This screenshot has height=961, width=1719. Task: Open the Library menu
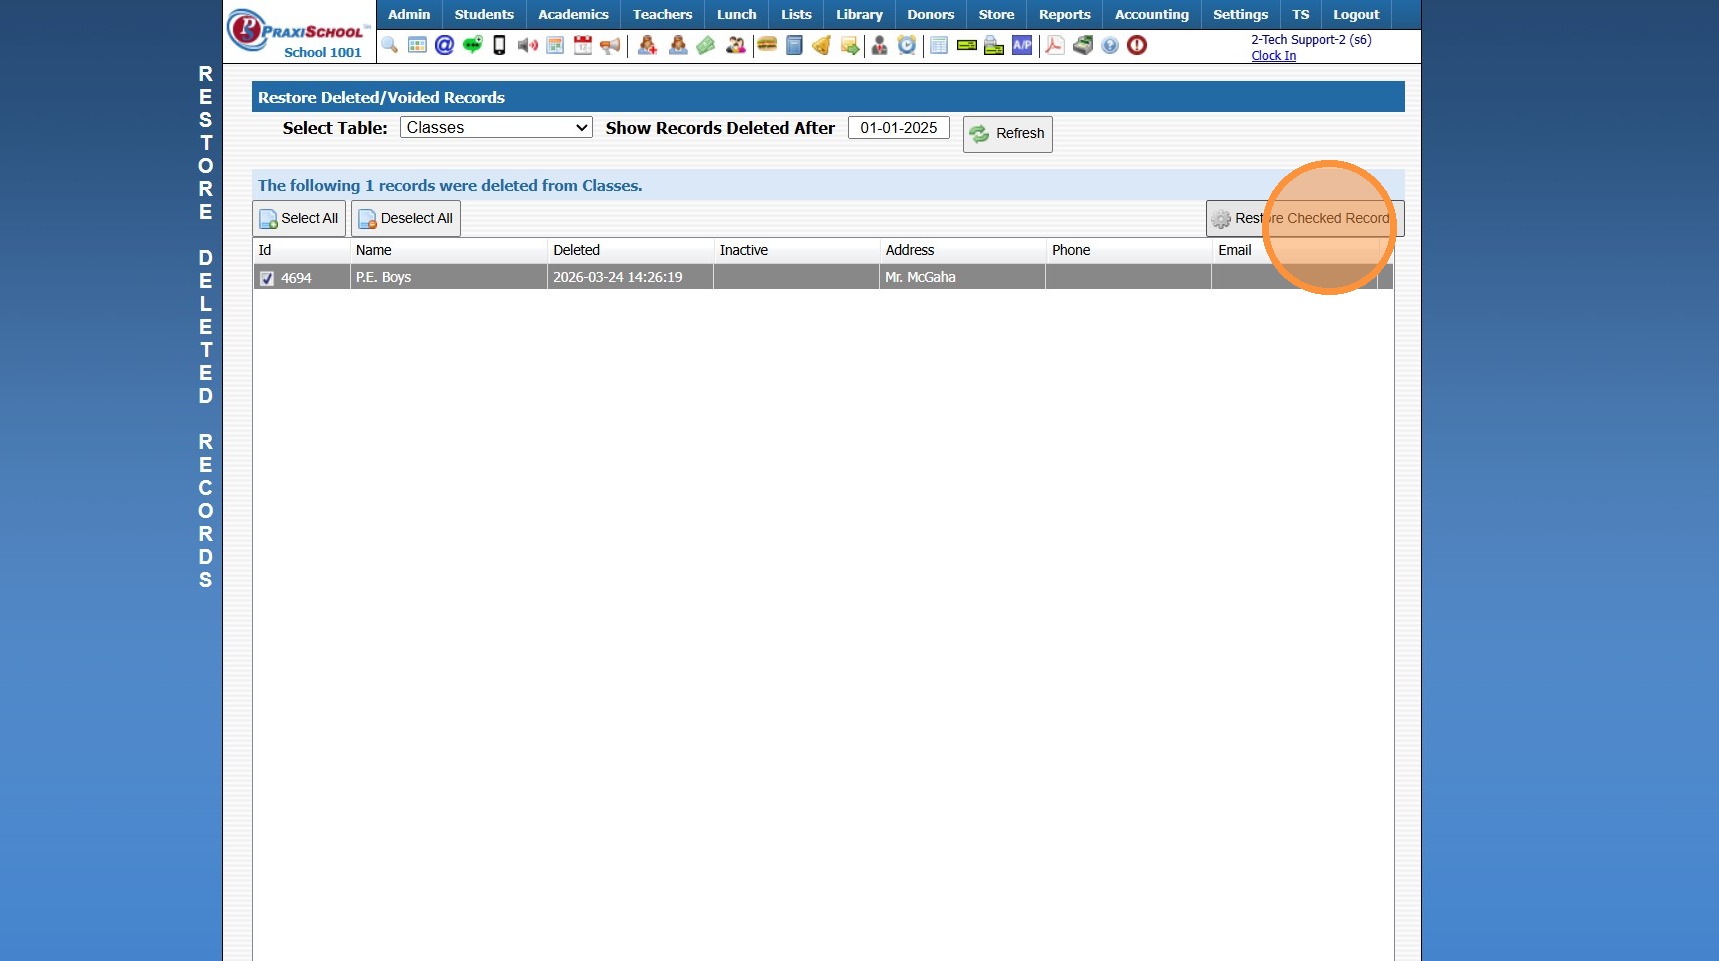860,14
